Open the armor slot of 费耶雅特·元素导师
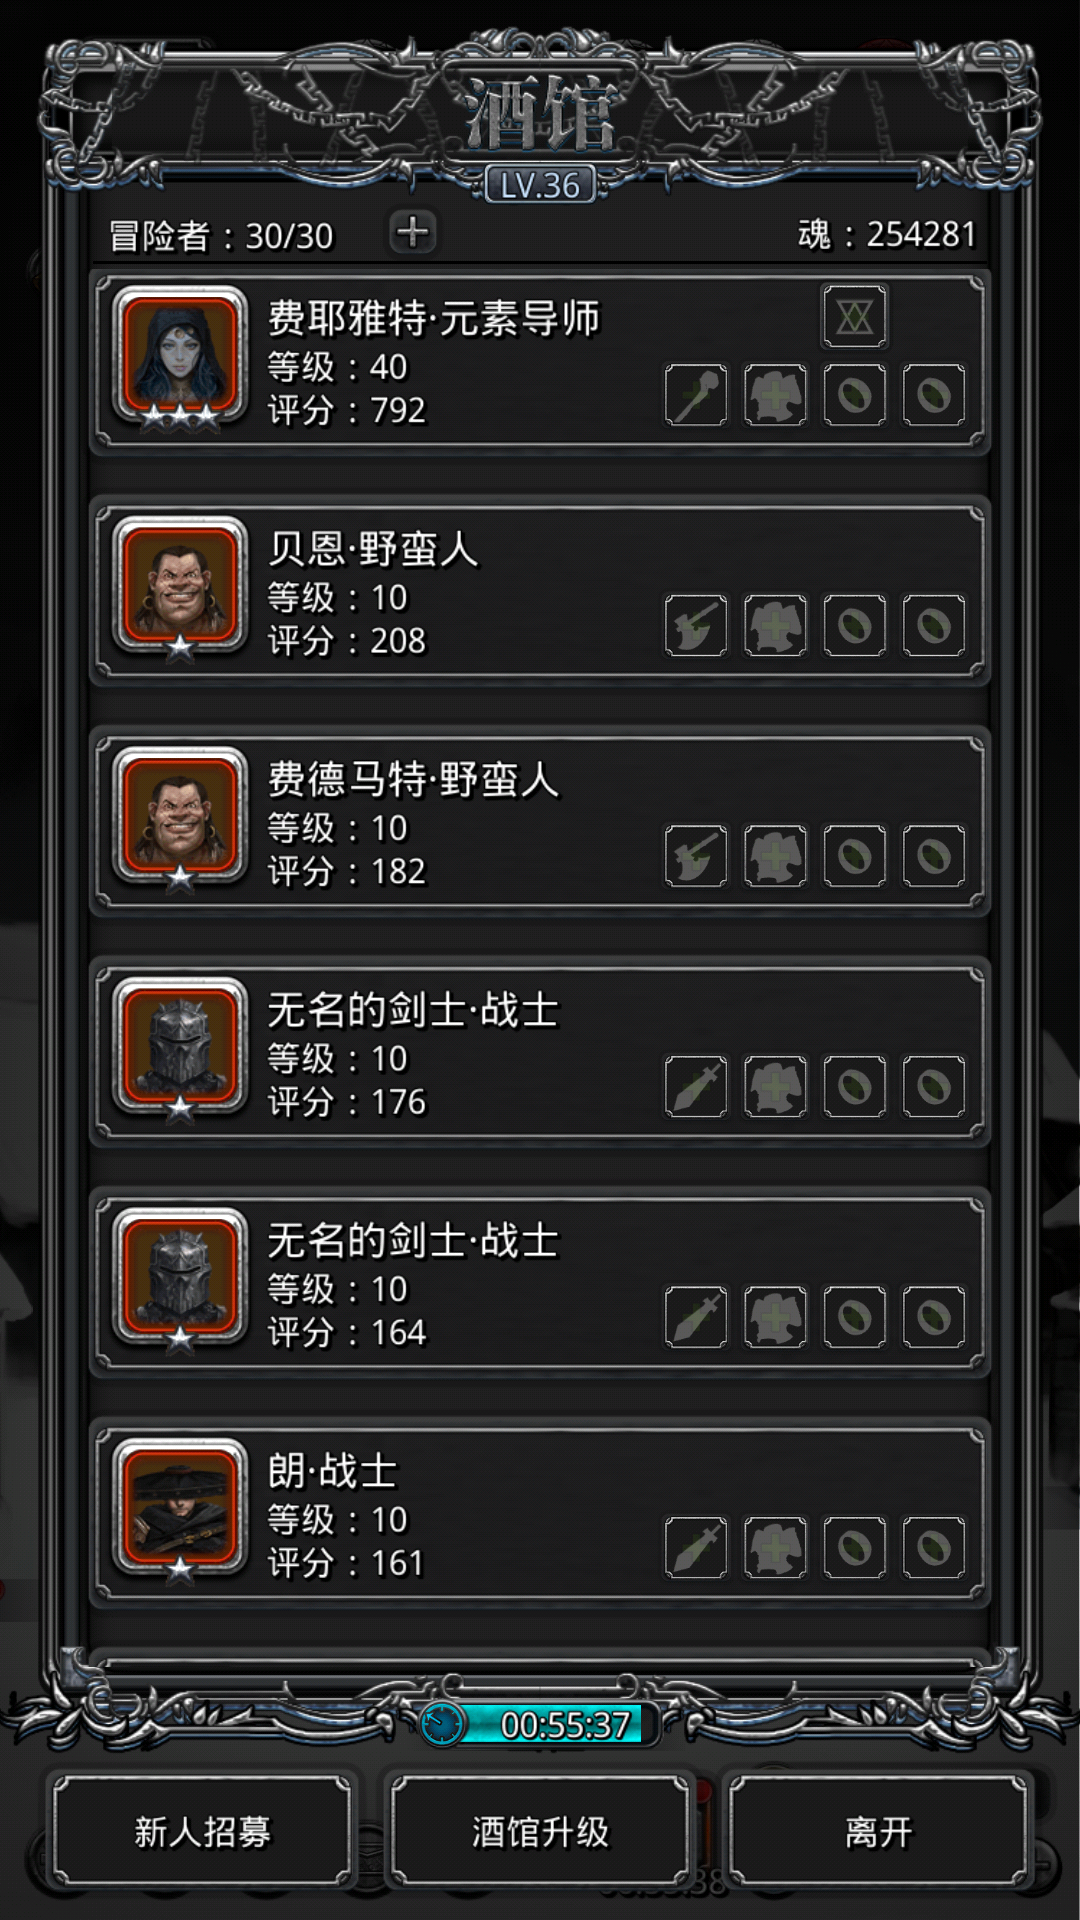This screenshot has width=1080, height=1920. point(775,395)
